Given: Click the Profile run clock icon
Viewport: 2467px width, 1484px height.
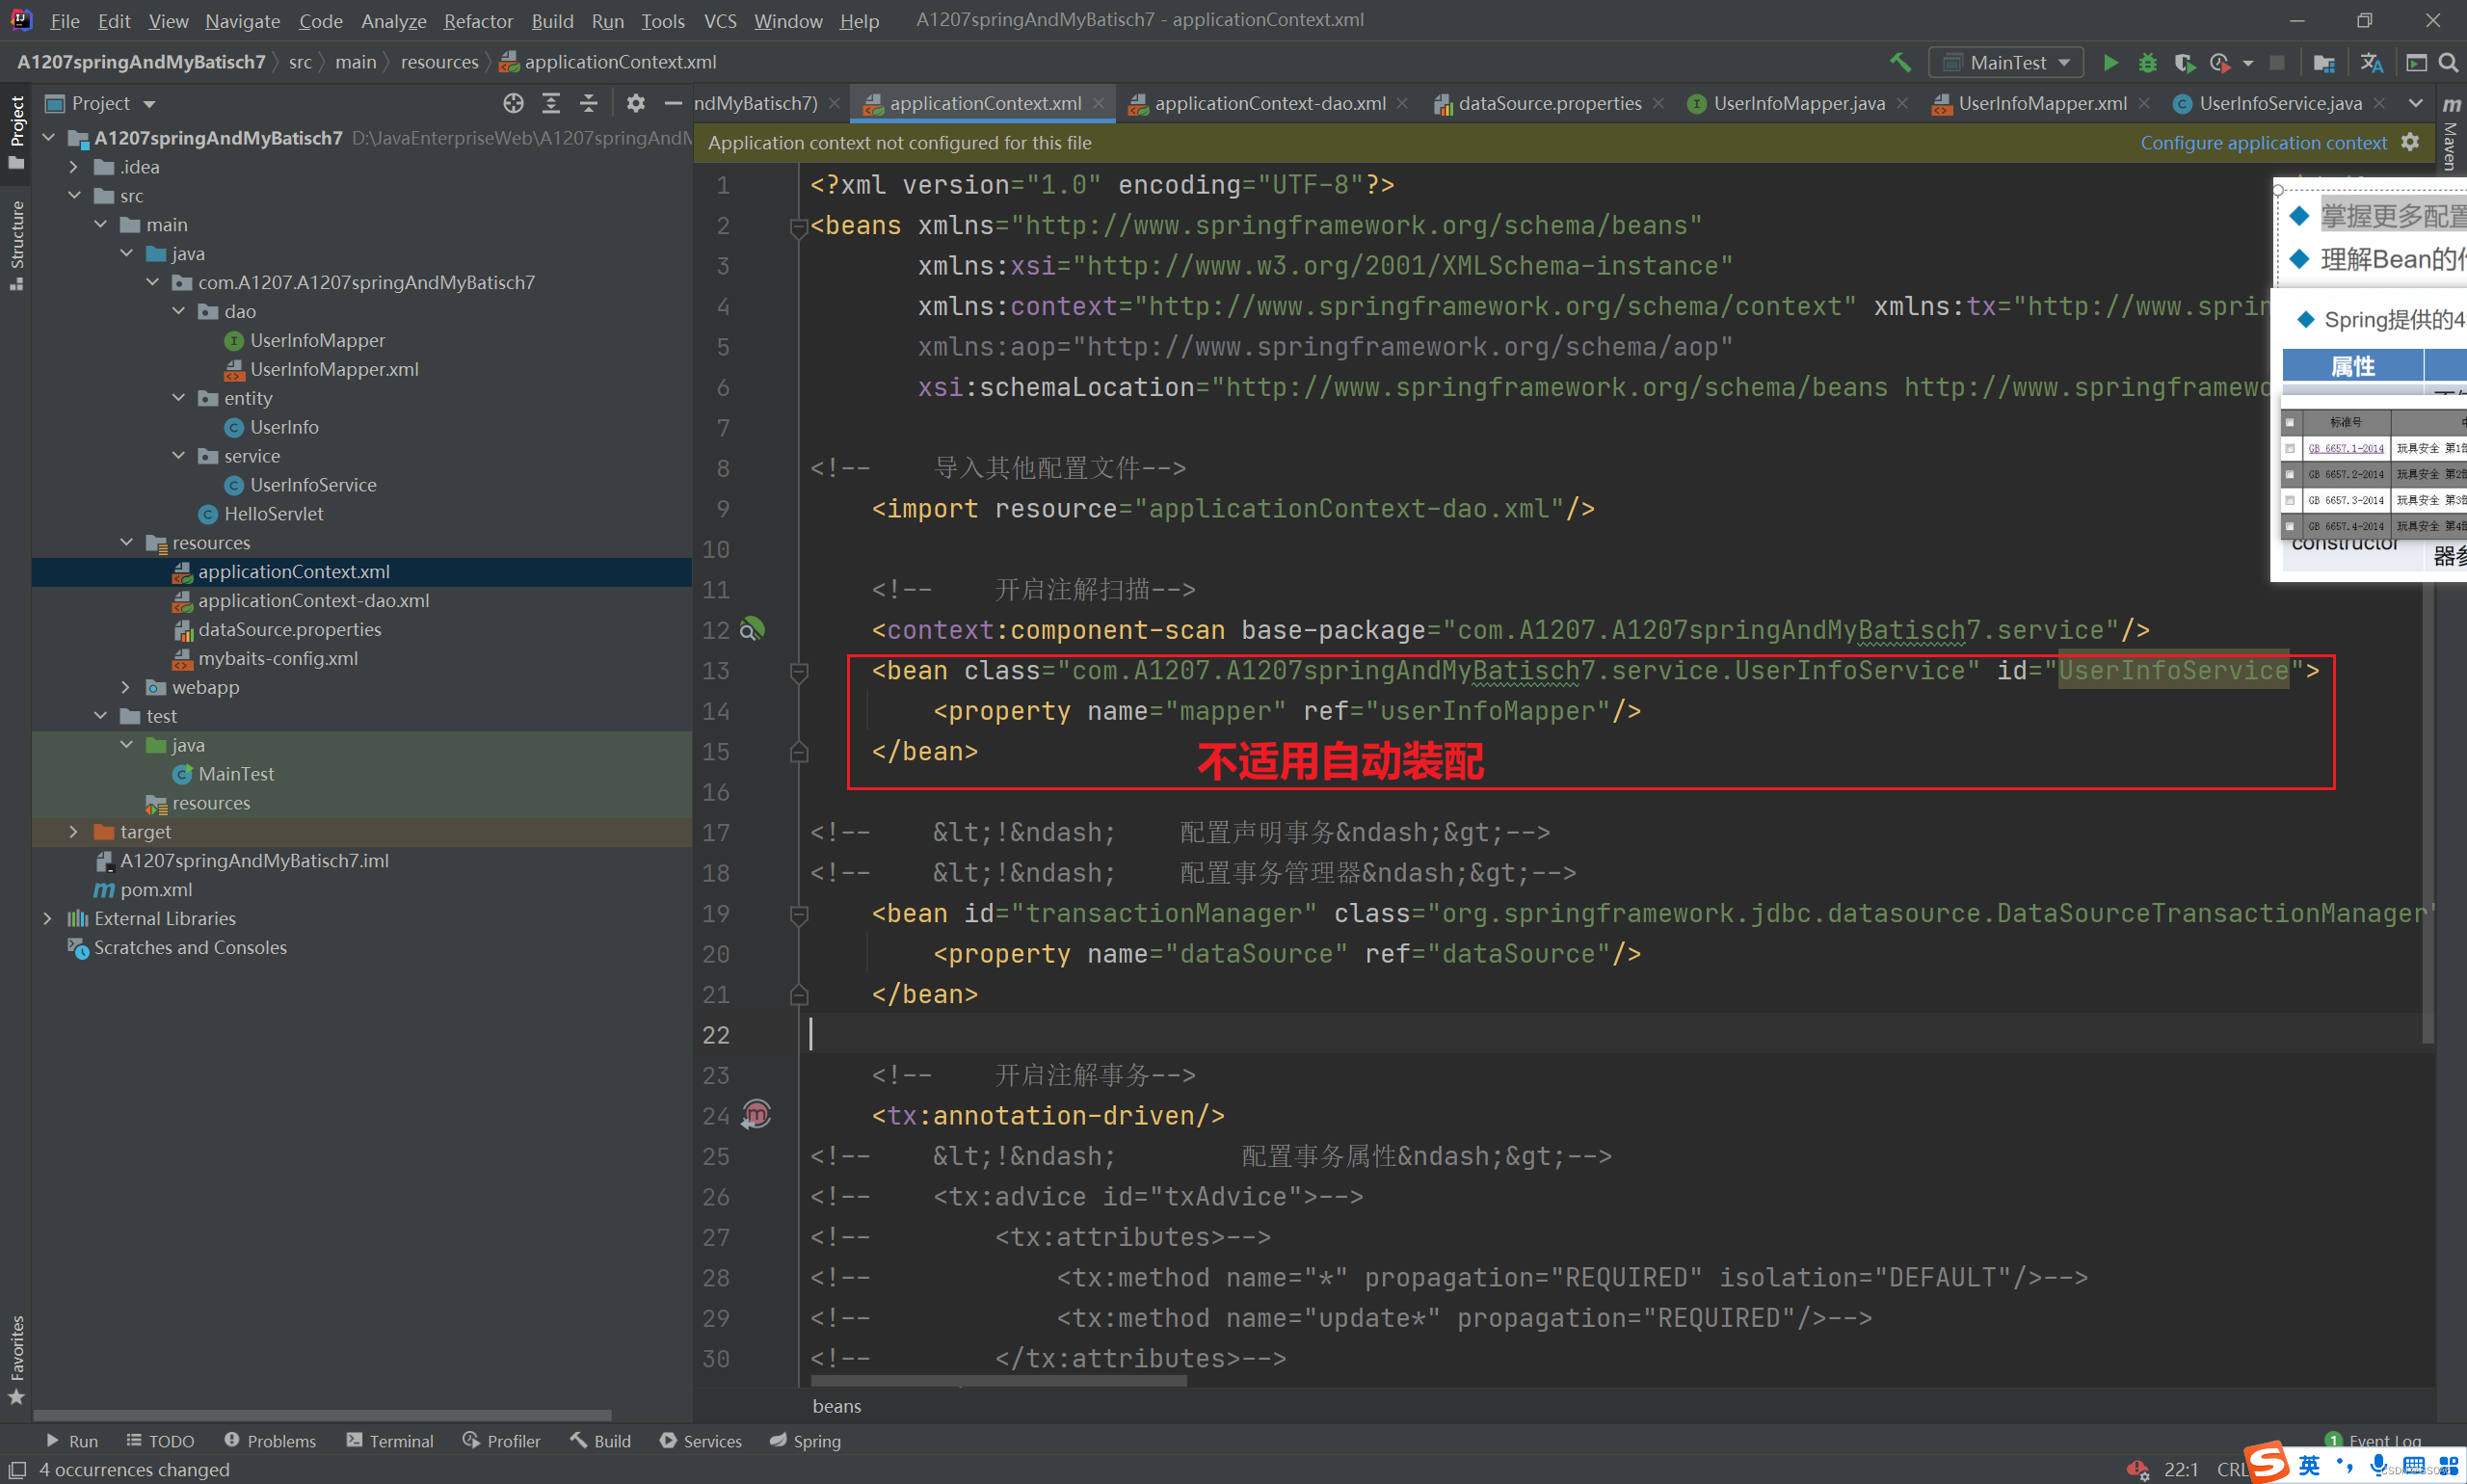Looking at the screenshot, I should (x=2219, y=62).
